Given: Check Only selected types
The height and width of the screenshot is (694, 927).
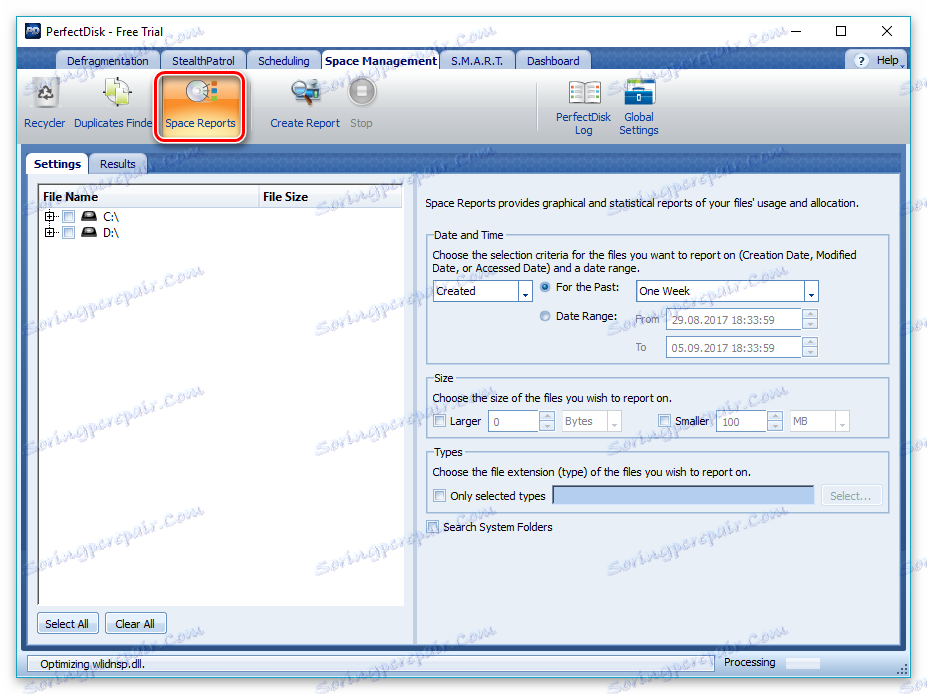Looking at the screenshot, I should tap(439, 495).
